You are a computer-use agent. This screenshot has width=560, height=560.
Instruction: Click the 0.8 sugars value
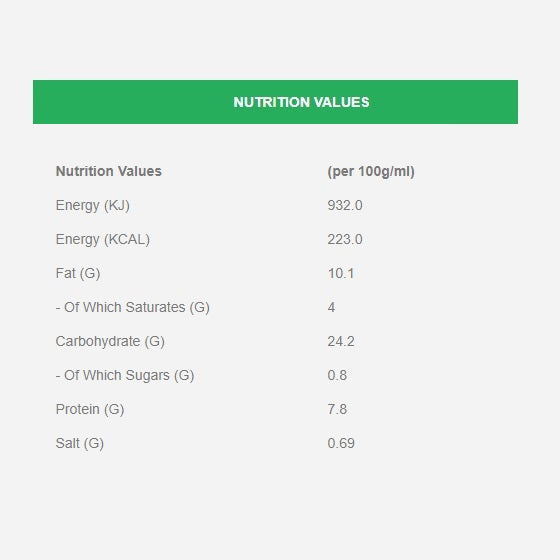[337, 375]
